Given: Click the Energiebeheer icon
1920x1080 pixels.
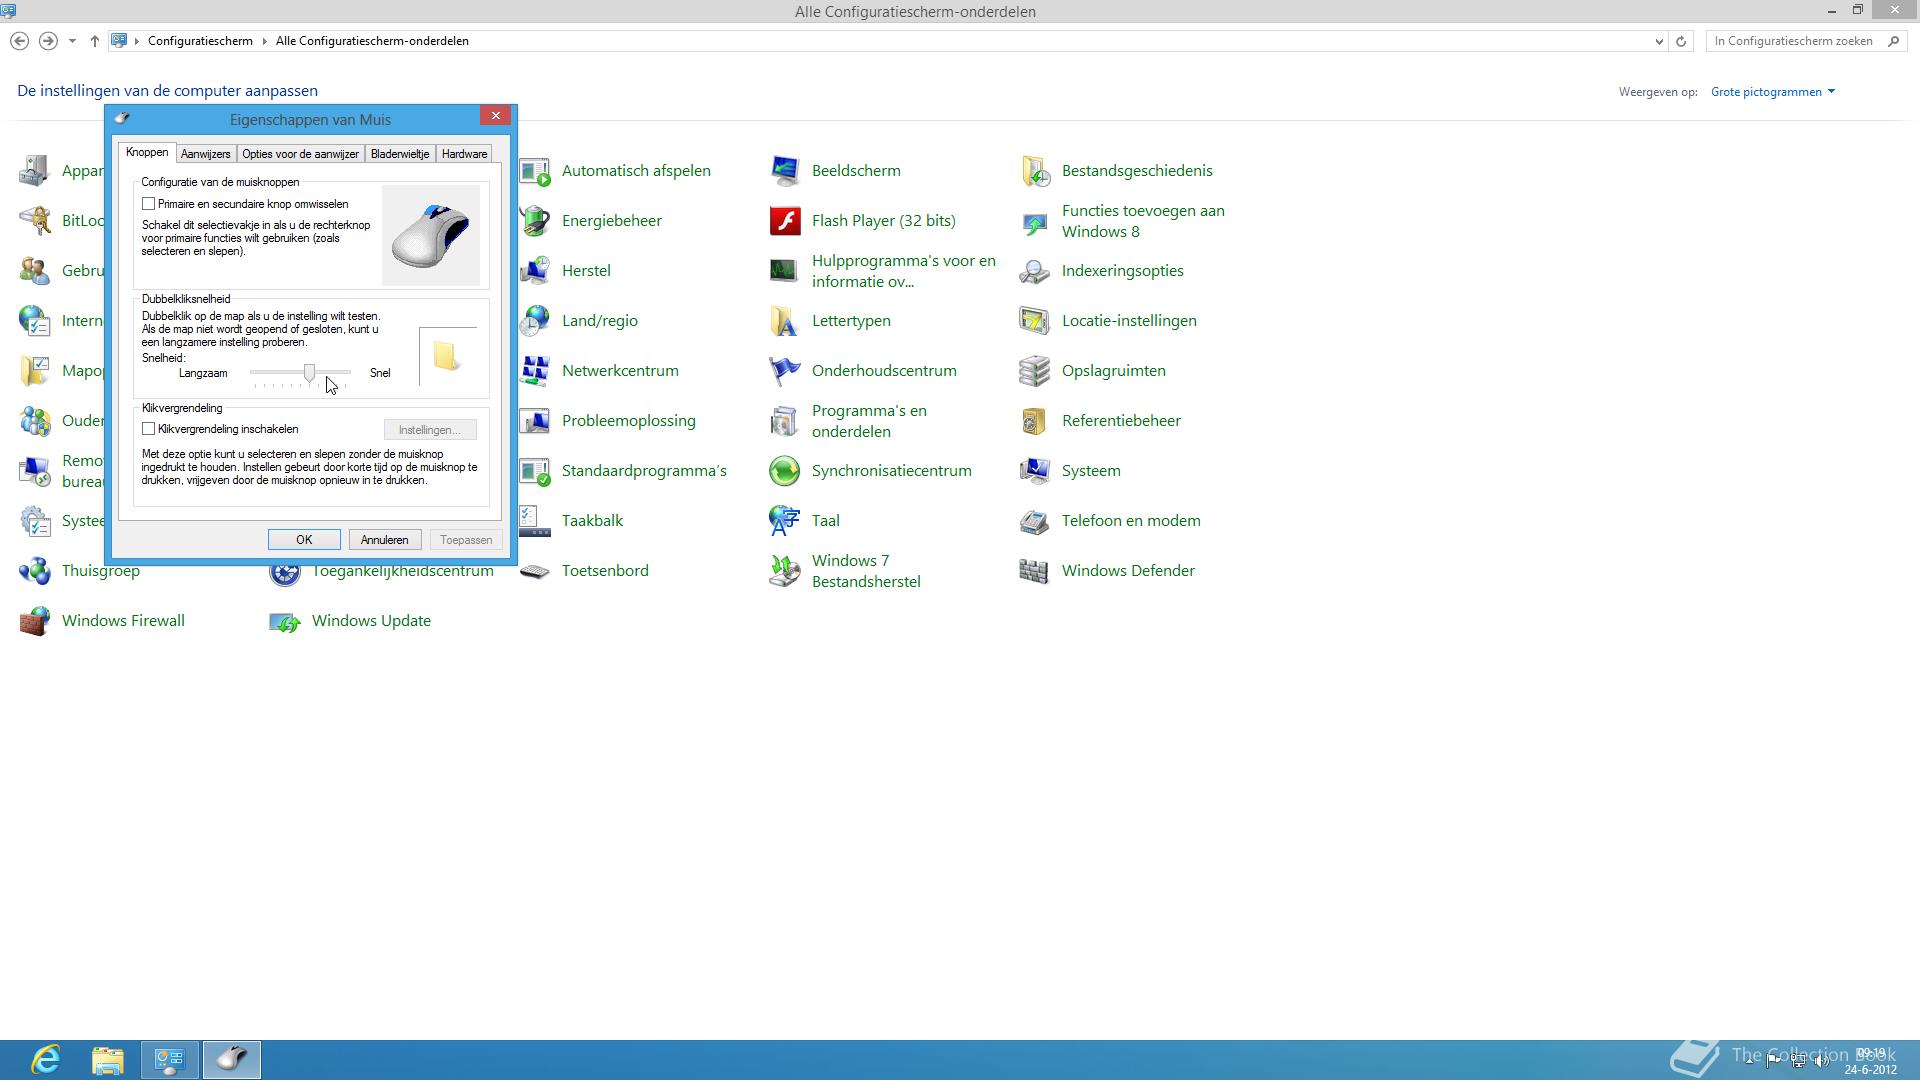Looking at the screenshot, I should click(x=535, y=221).
